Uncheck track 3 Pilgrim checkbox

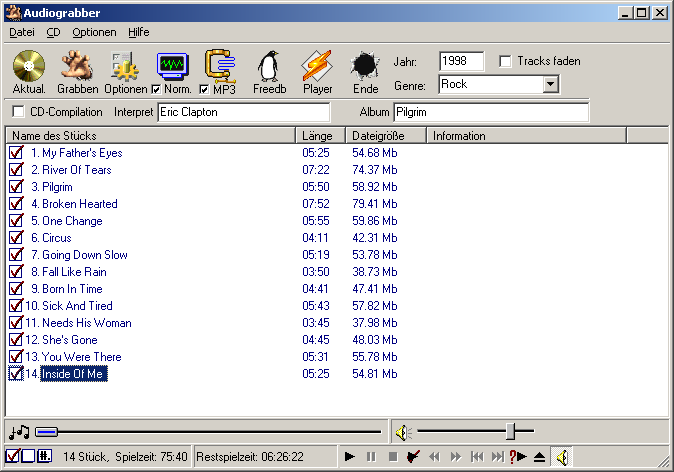pos(16,187)
